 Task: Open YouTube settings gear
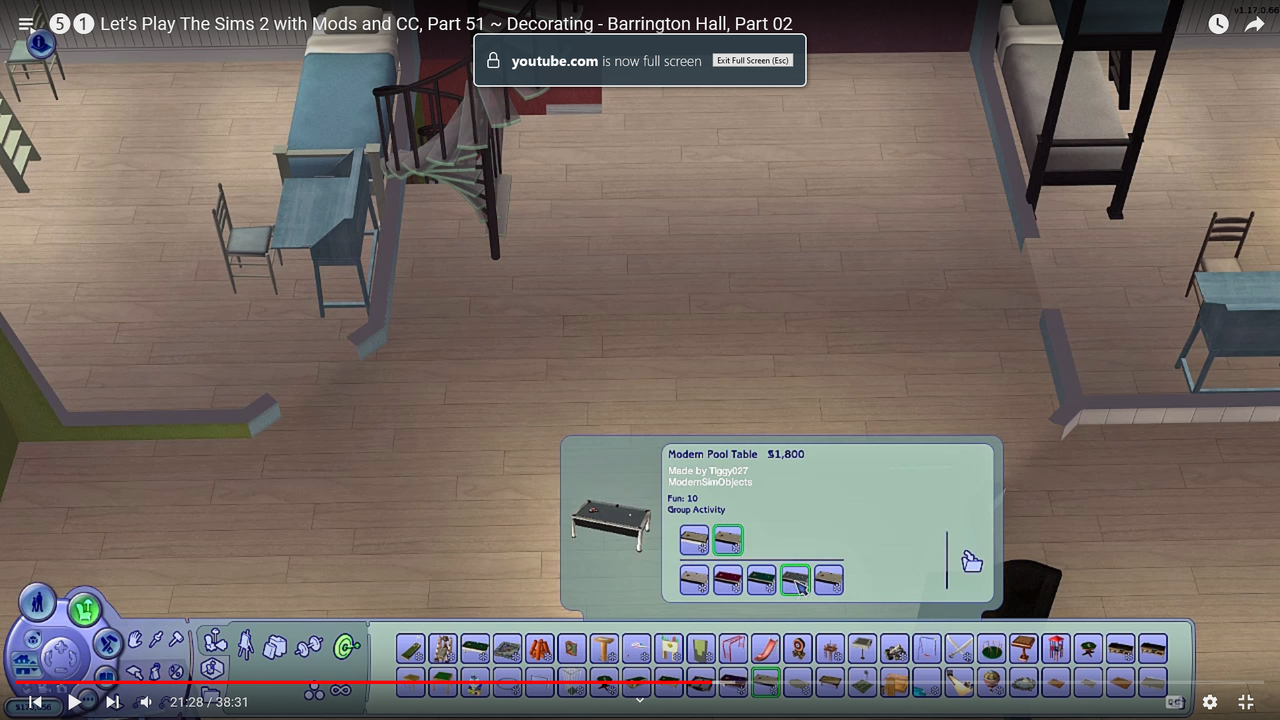tap(1210, 702)
